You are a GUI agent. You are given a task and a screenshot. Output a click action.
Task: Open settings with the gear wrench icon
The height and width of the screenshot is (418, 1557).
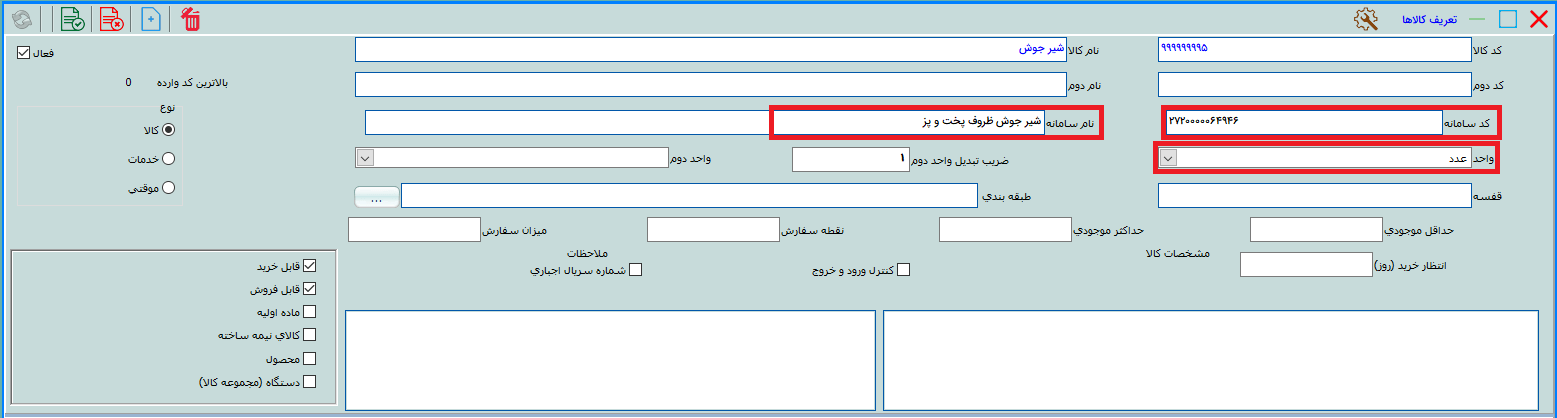click(1365, 19)
